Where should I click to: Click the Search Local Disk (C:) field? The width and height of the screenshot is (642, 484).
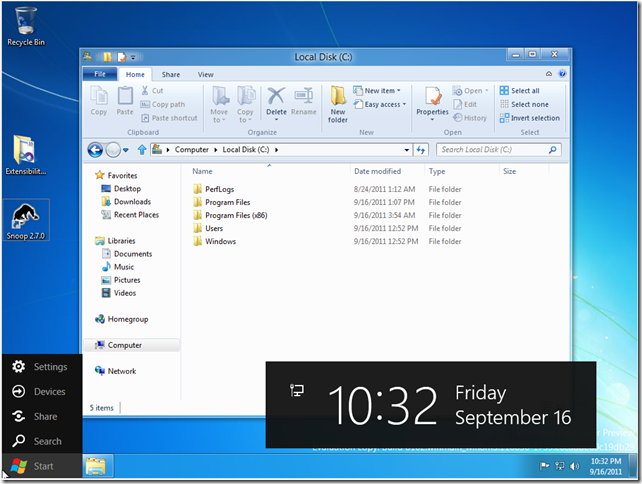tap(500, 150)
